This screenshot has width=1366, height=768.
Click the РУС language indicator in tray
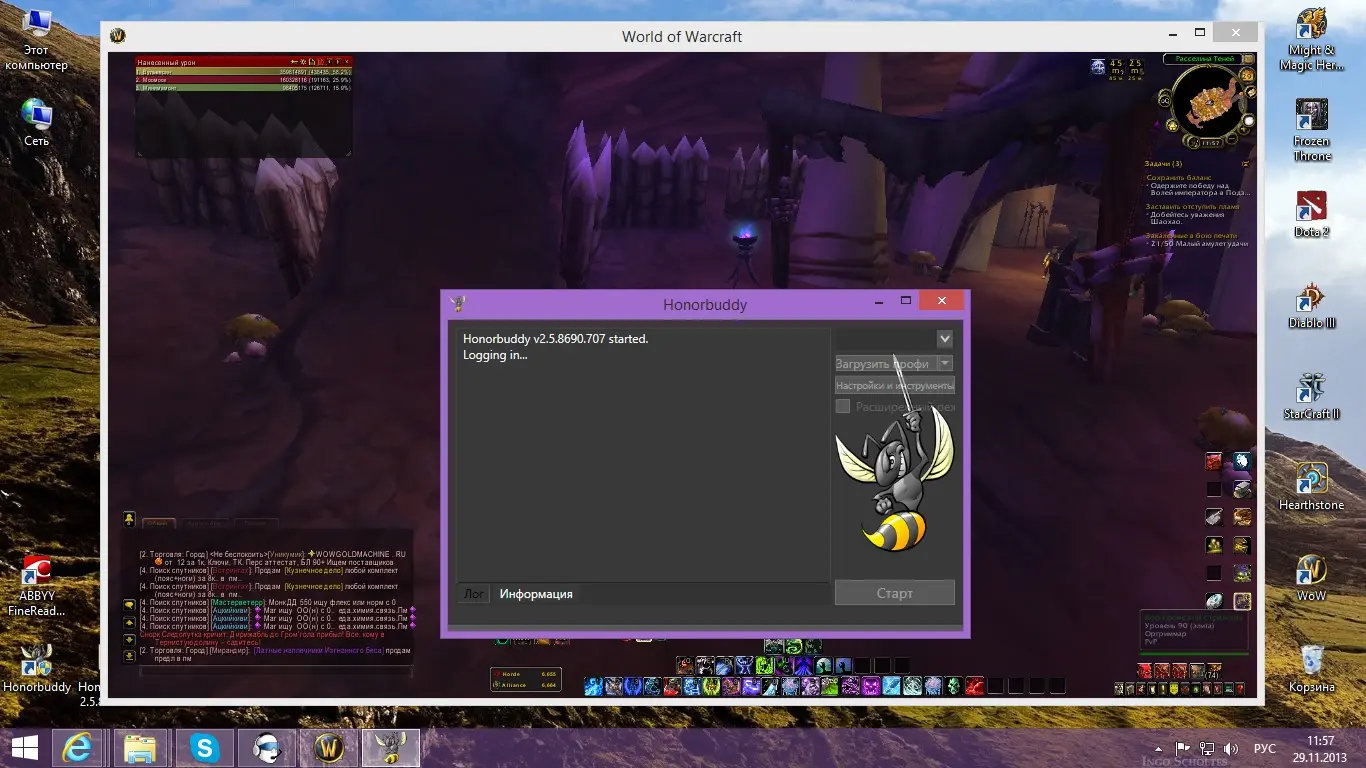tap(1265, 748)
